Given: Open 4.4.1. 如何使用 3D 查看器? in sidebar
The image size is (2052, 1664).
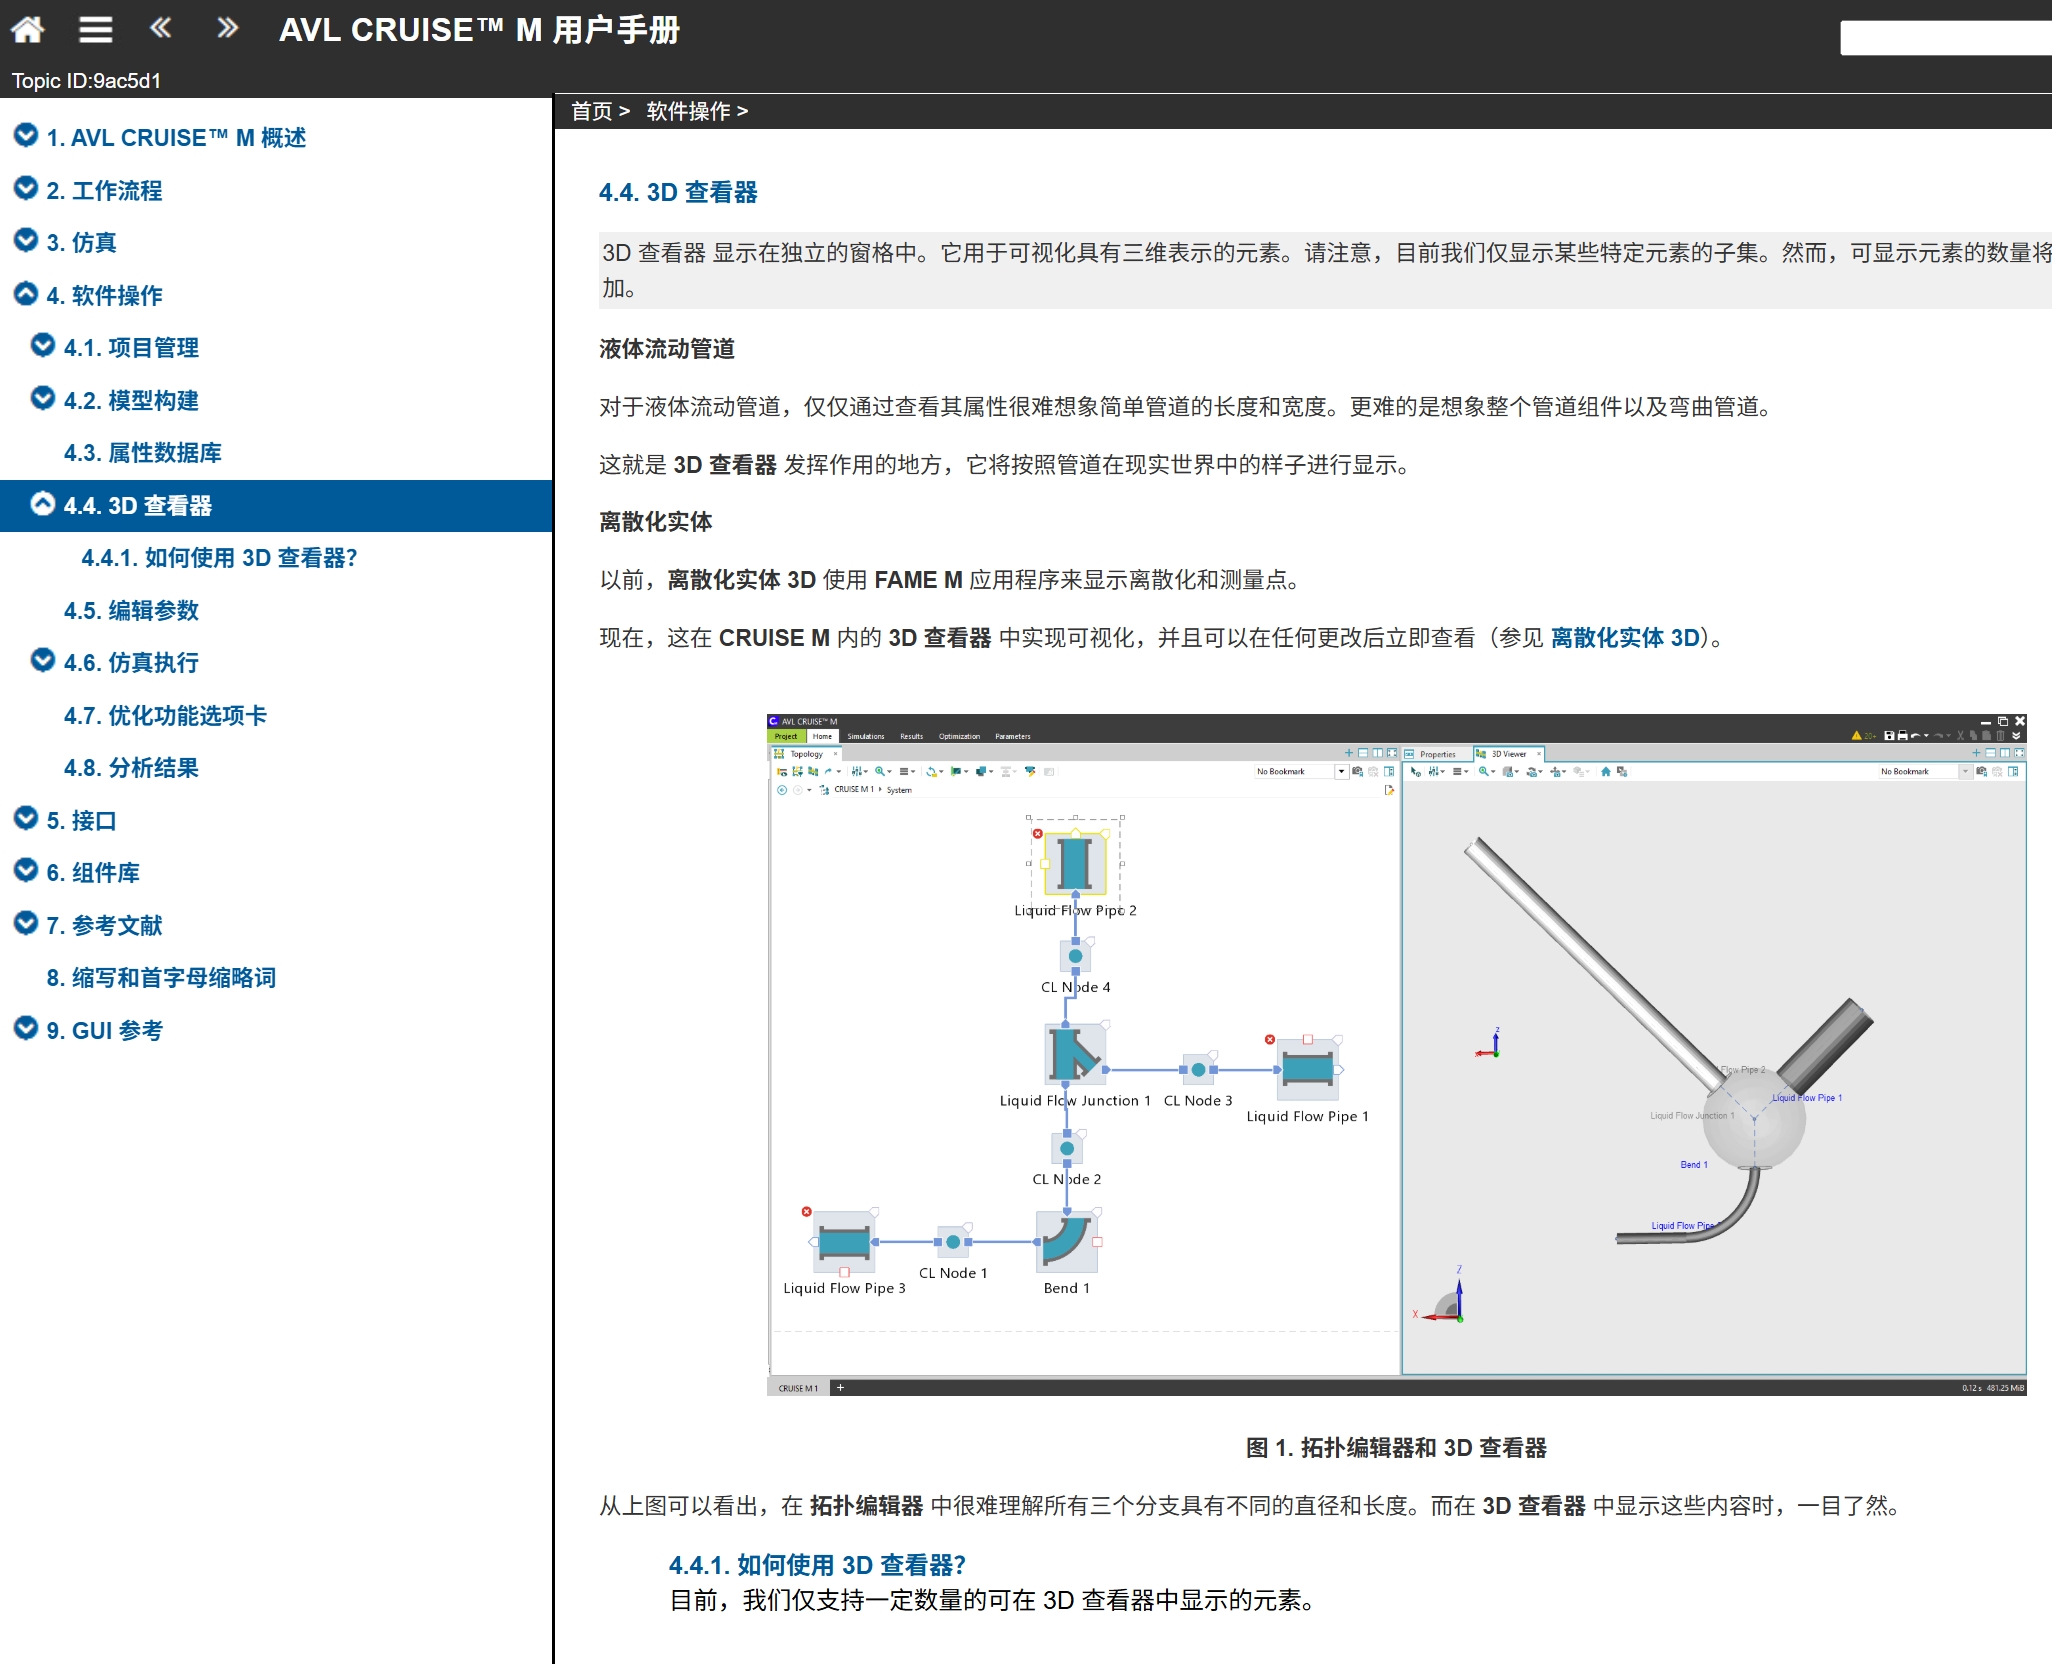Looking at the screenshot, I should (219, 558).
